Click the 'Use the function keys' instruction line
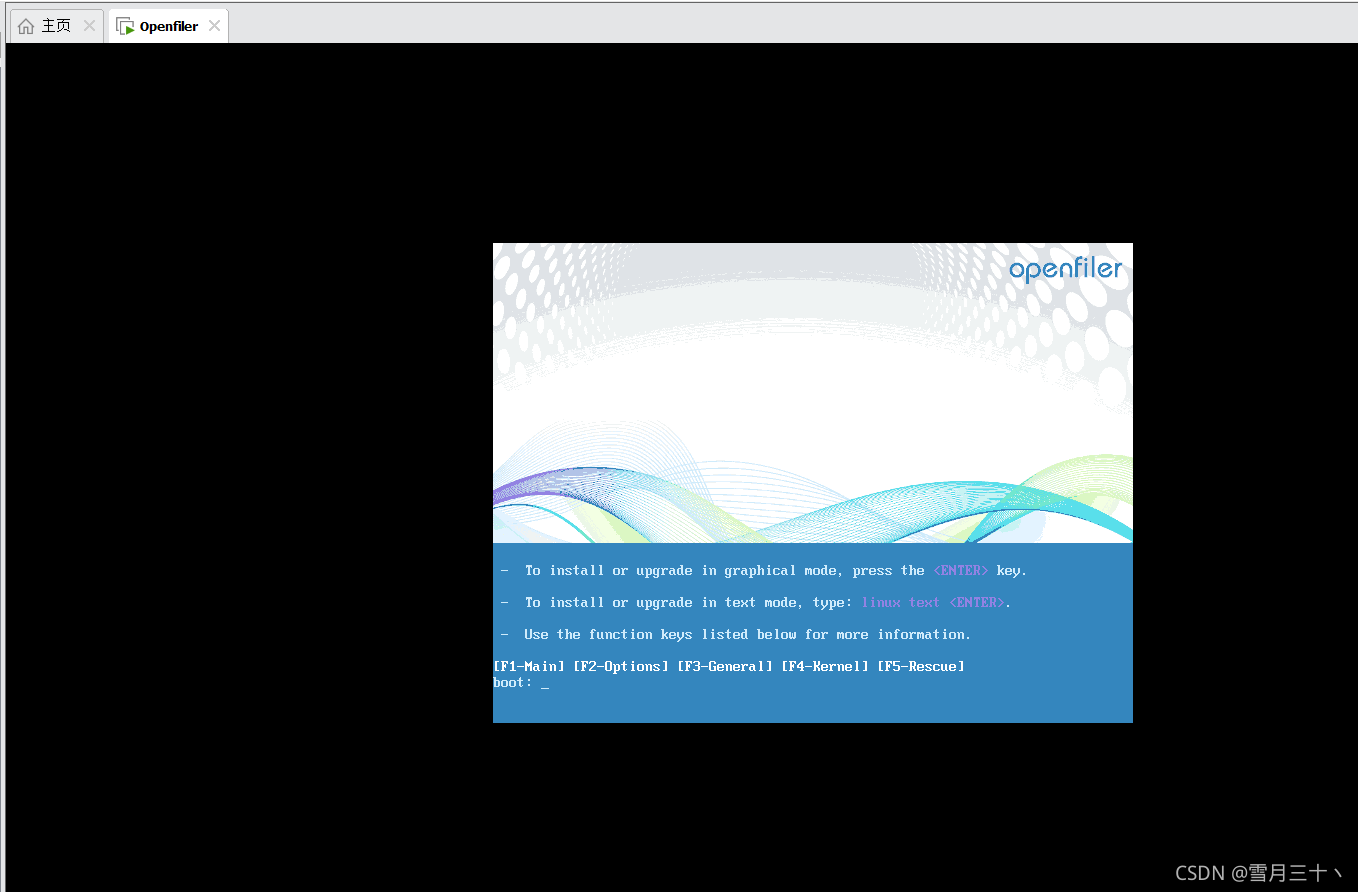 pyautogui.click(x=736, y=635)
